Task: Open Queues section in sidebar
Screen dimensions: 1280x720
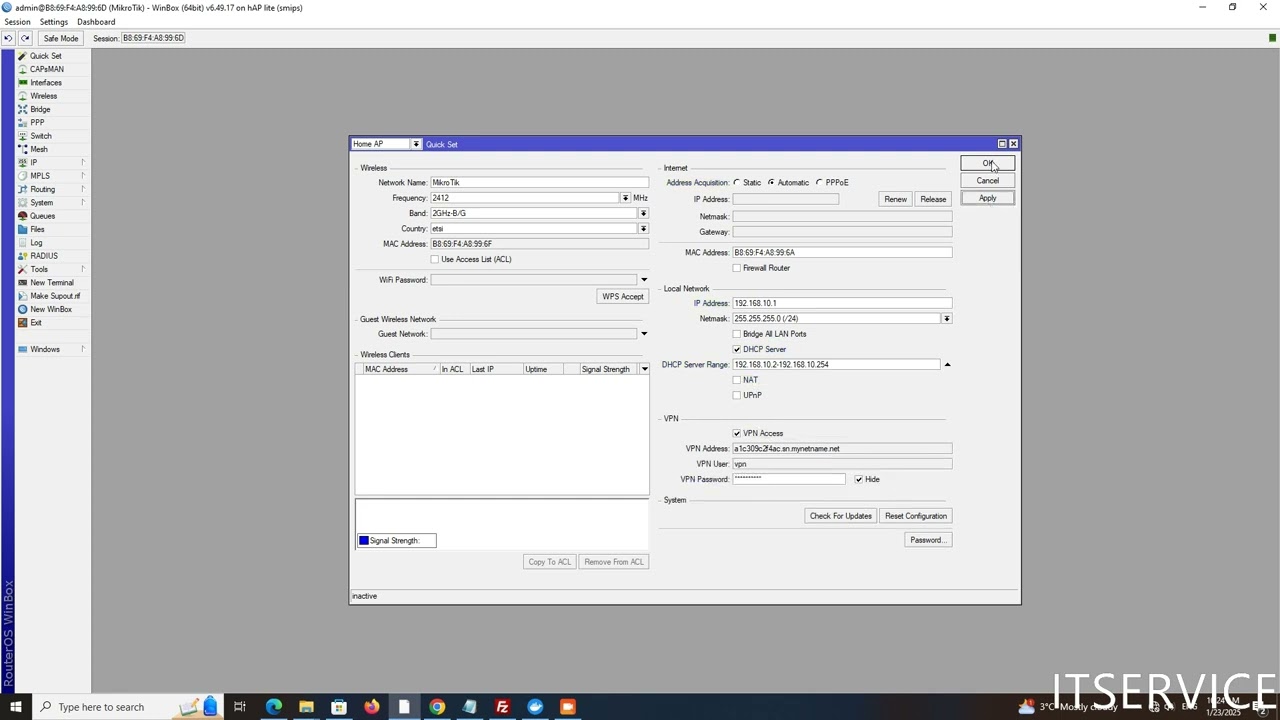Action: [42, 216]
